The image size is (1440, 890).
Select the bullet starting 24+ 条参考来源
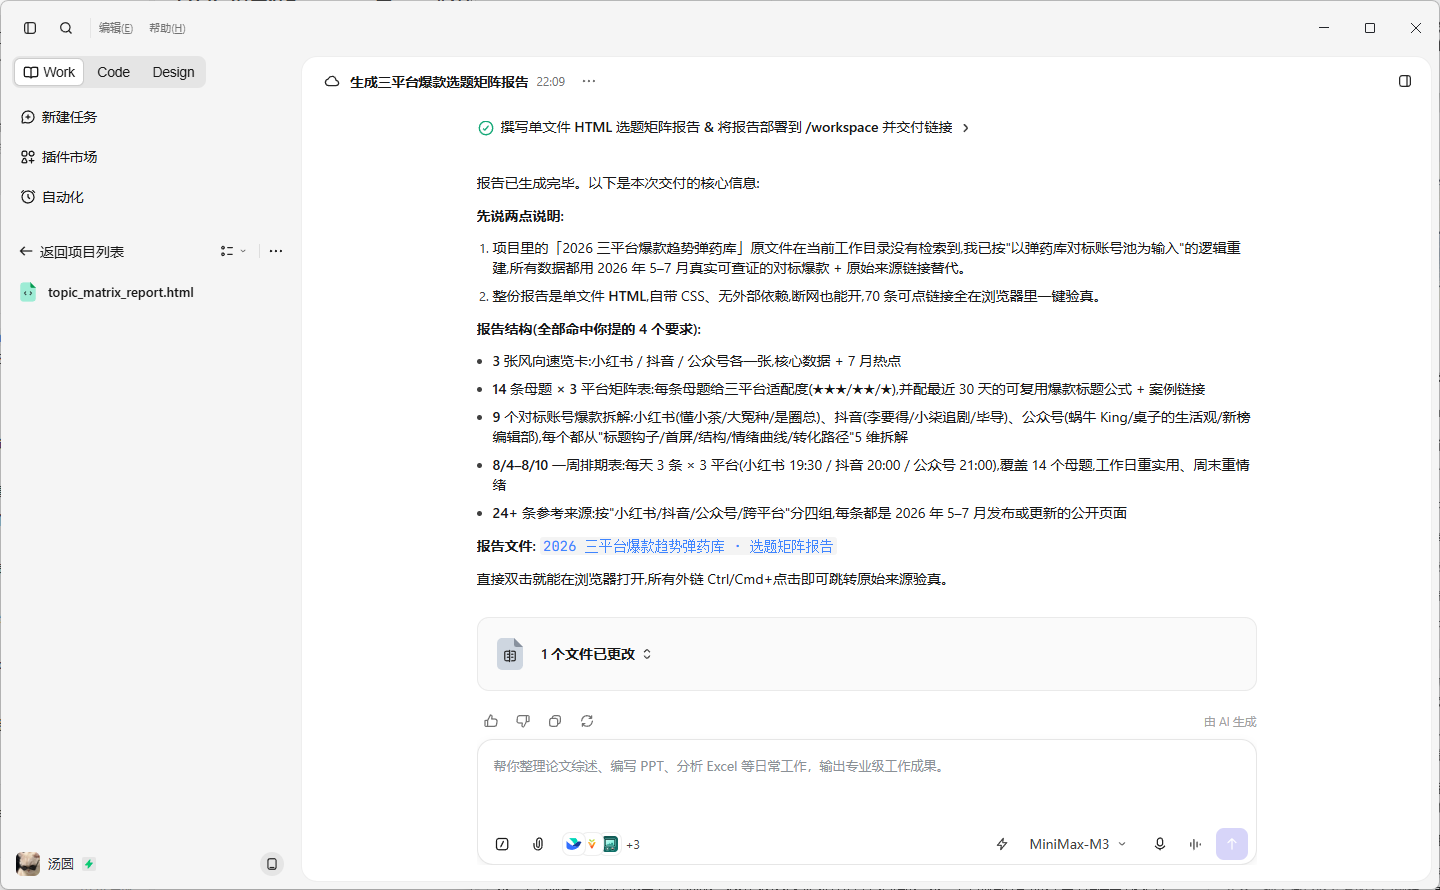pyautogui.click(x=810, y=513)
